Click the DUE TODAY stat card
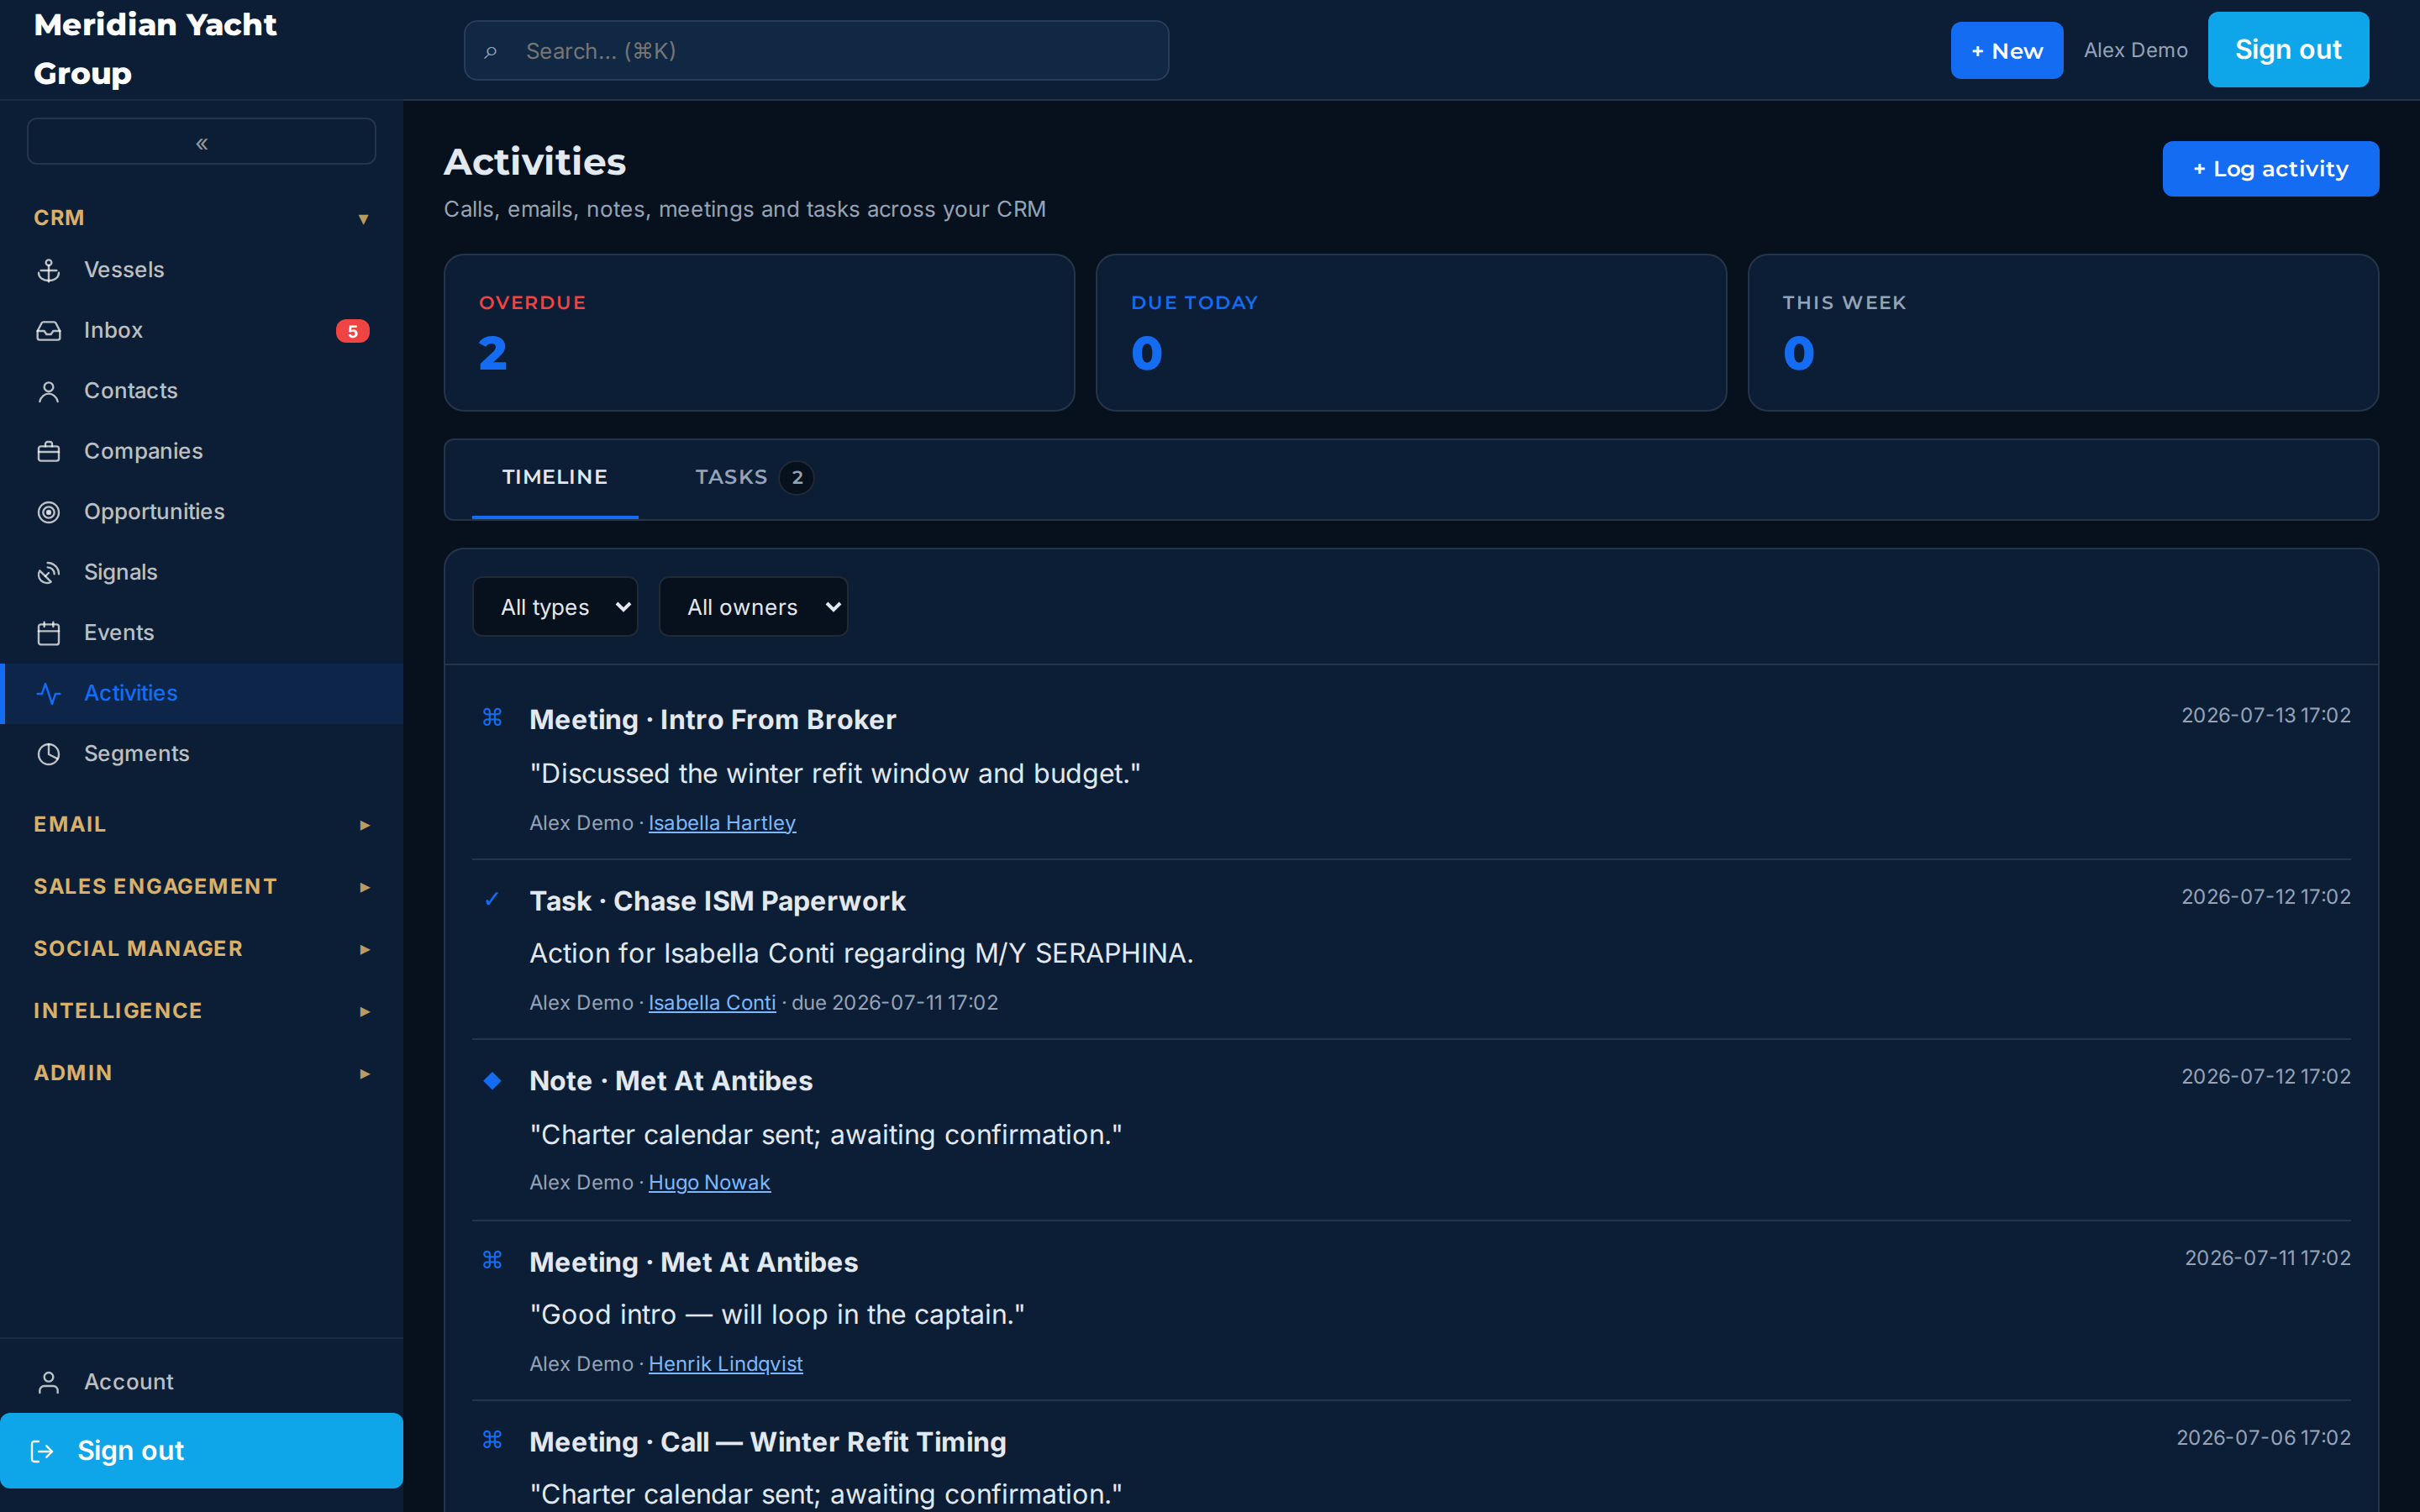This screenshot has width=2420, height=1512. pyautogui.click(x=1411, y=332)
